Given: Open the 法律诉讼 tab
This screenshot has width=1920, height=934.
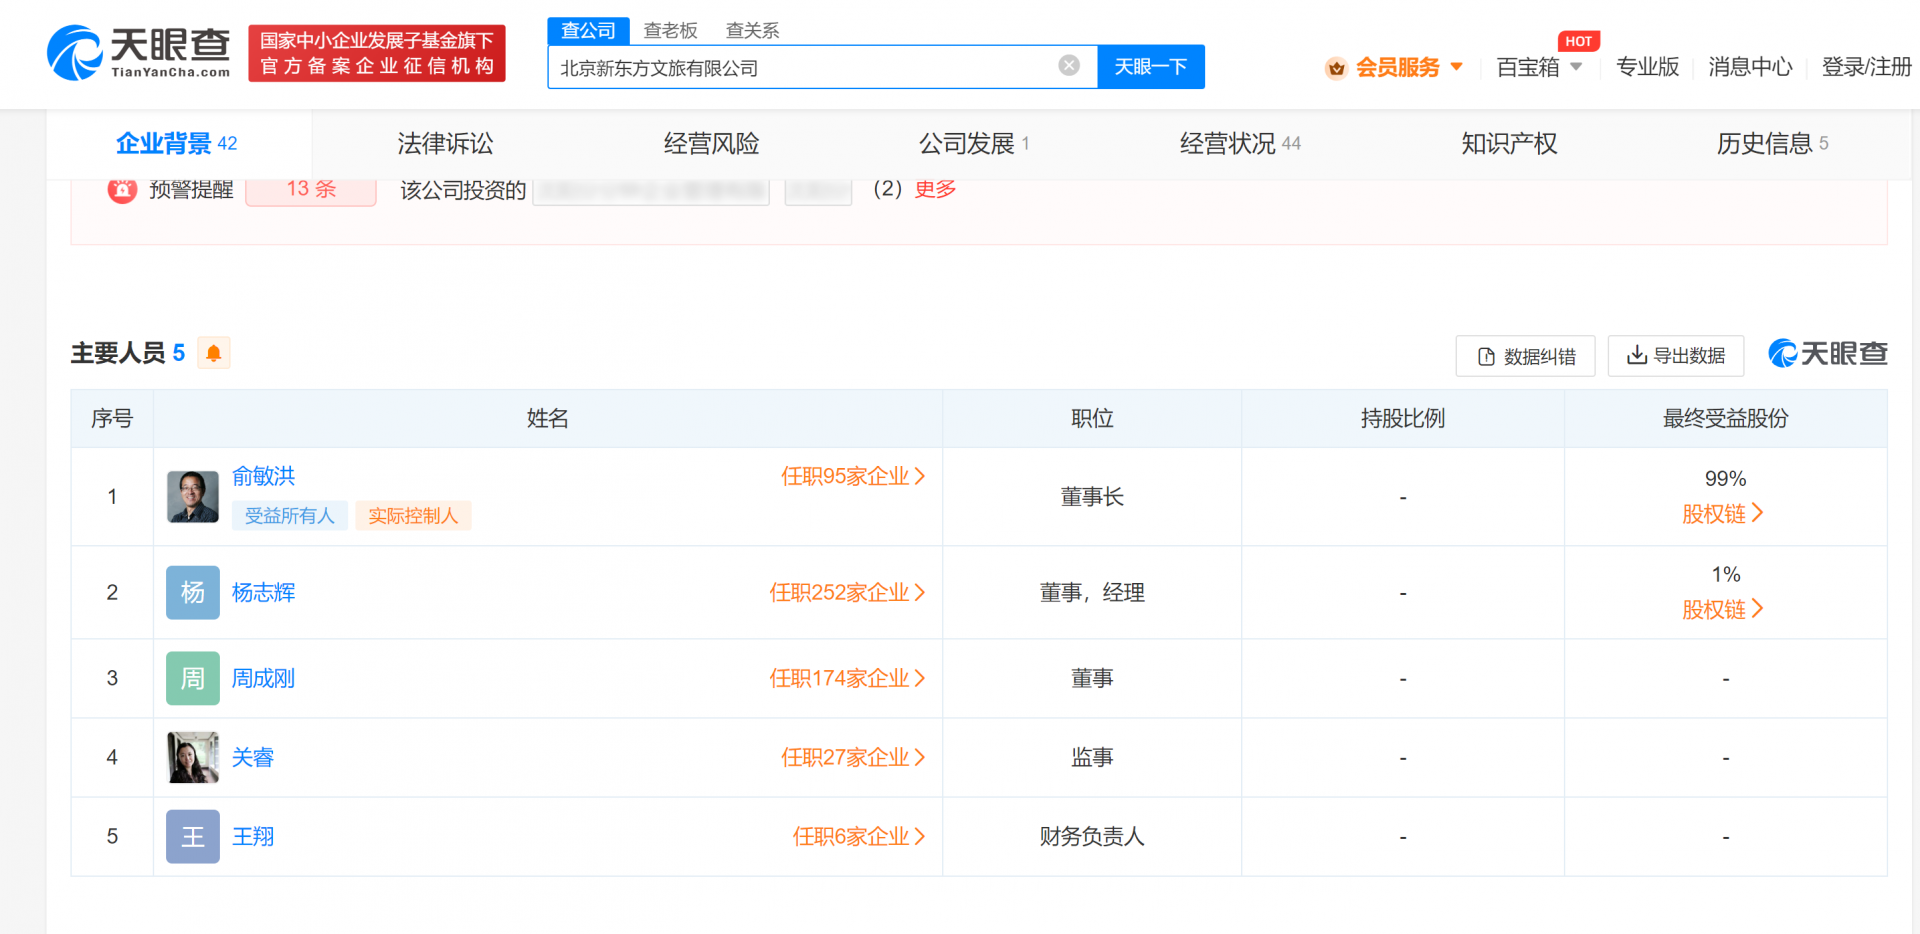Looking at the screenshot, I should click(445, 144).
